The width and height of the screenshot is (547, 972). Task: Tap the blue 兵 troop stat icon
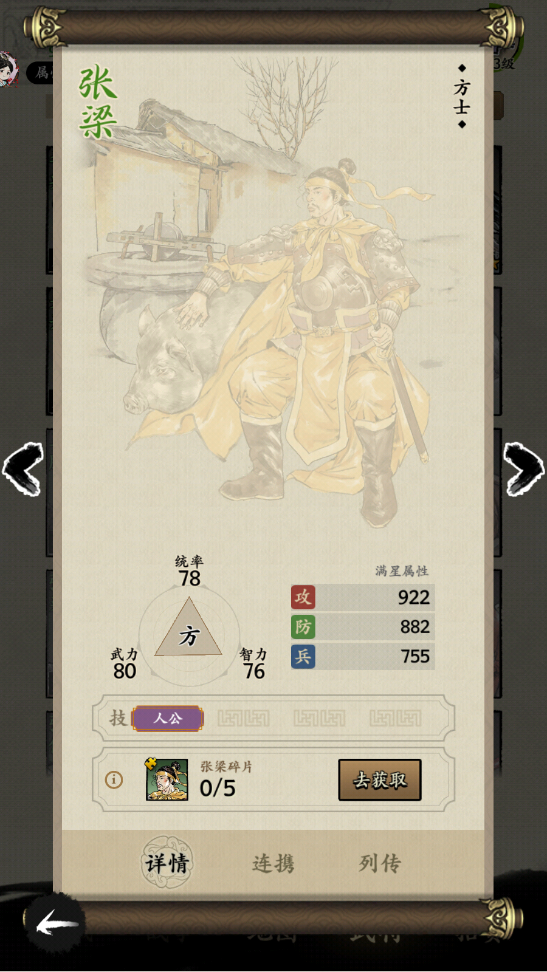click(303, 656)
